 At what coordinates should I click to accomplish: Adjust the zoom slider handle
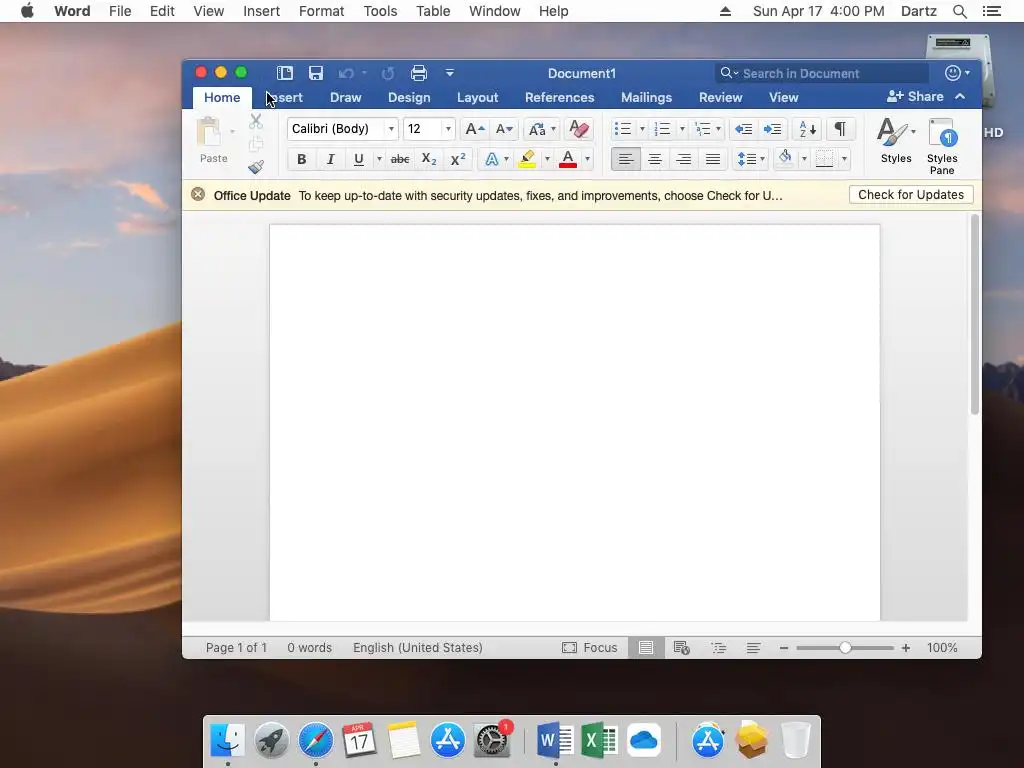[x=845, y=647]
